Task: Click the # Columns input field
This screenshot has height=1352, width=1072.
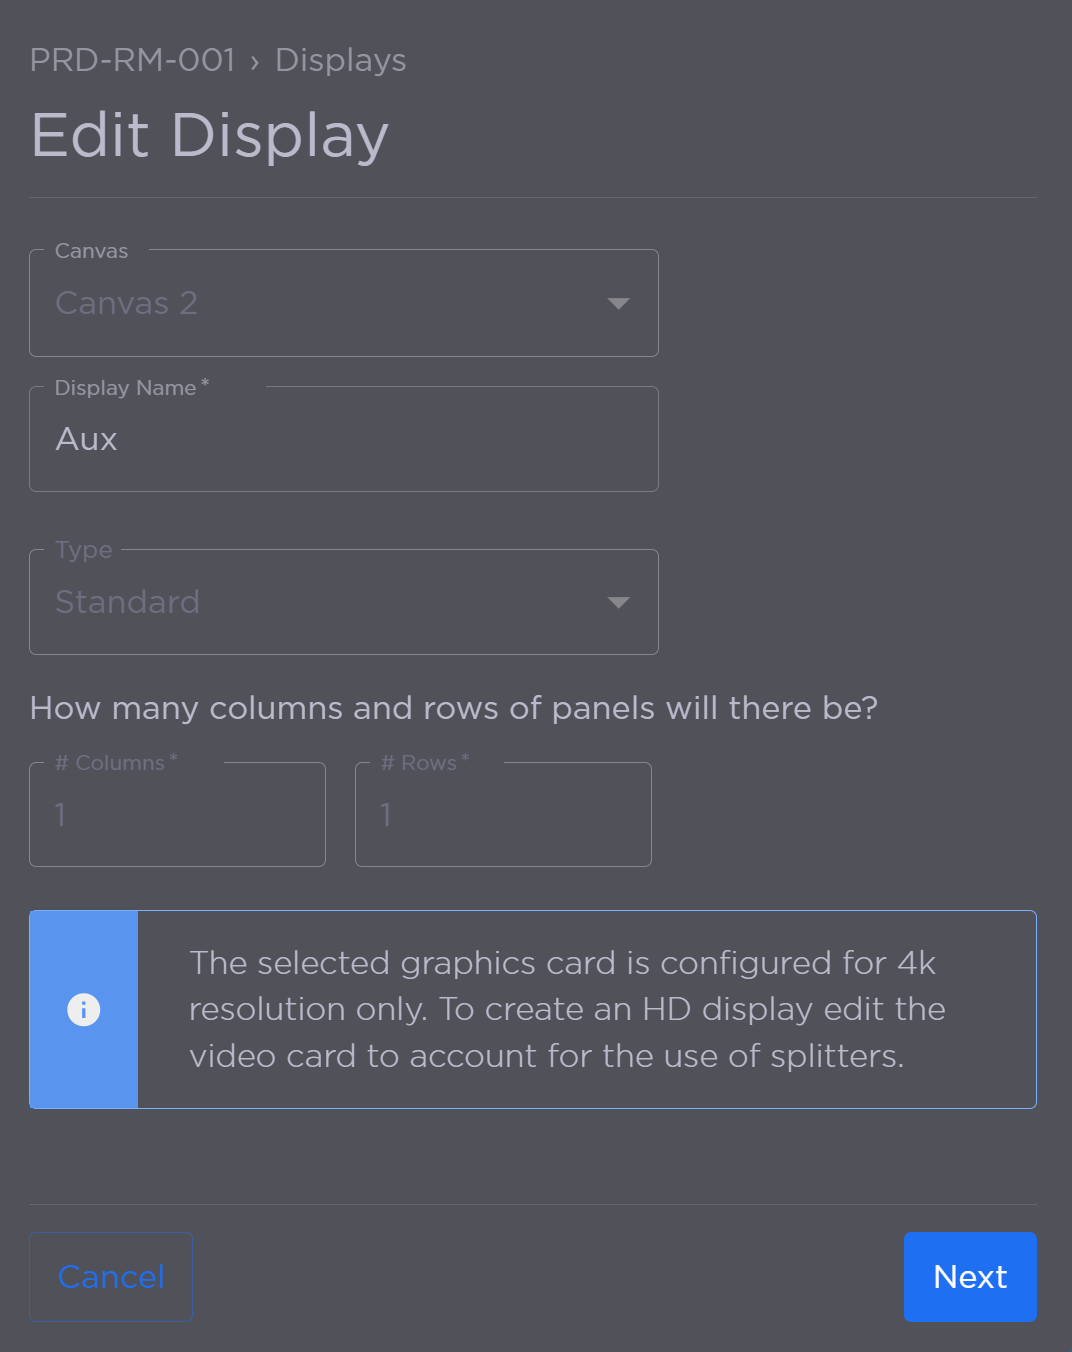Action: pos(177,815)
